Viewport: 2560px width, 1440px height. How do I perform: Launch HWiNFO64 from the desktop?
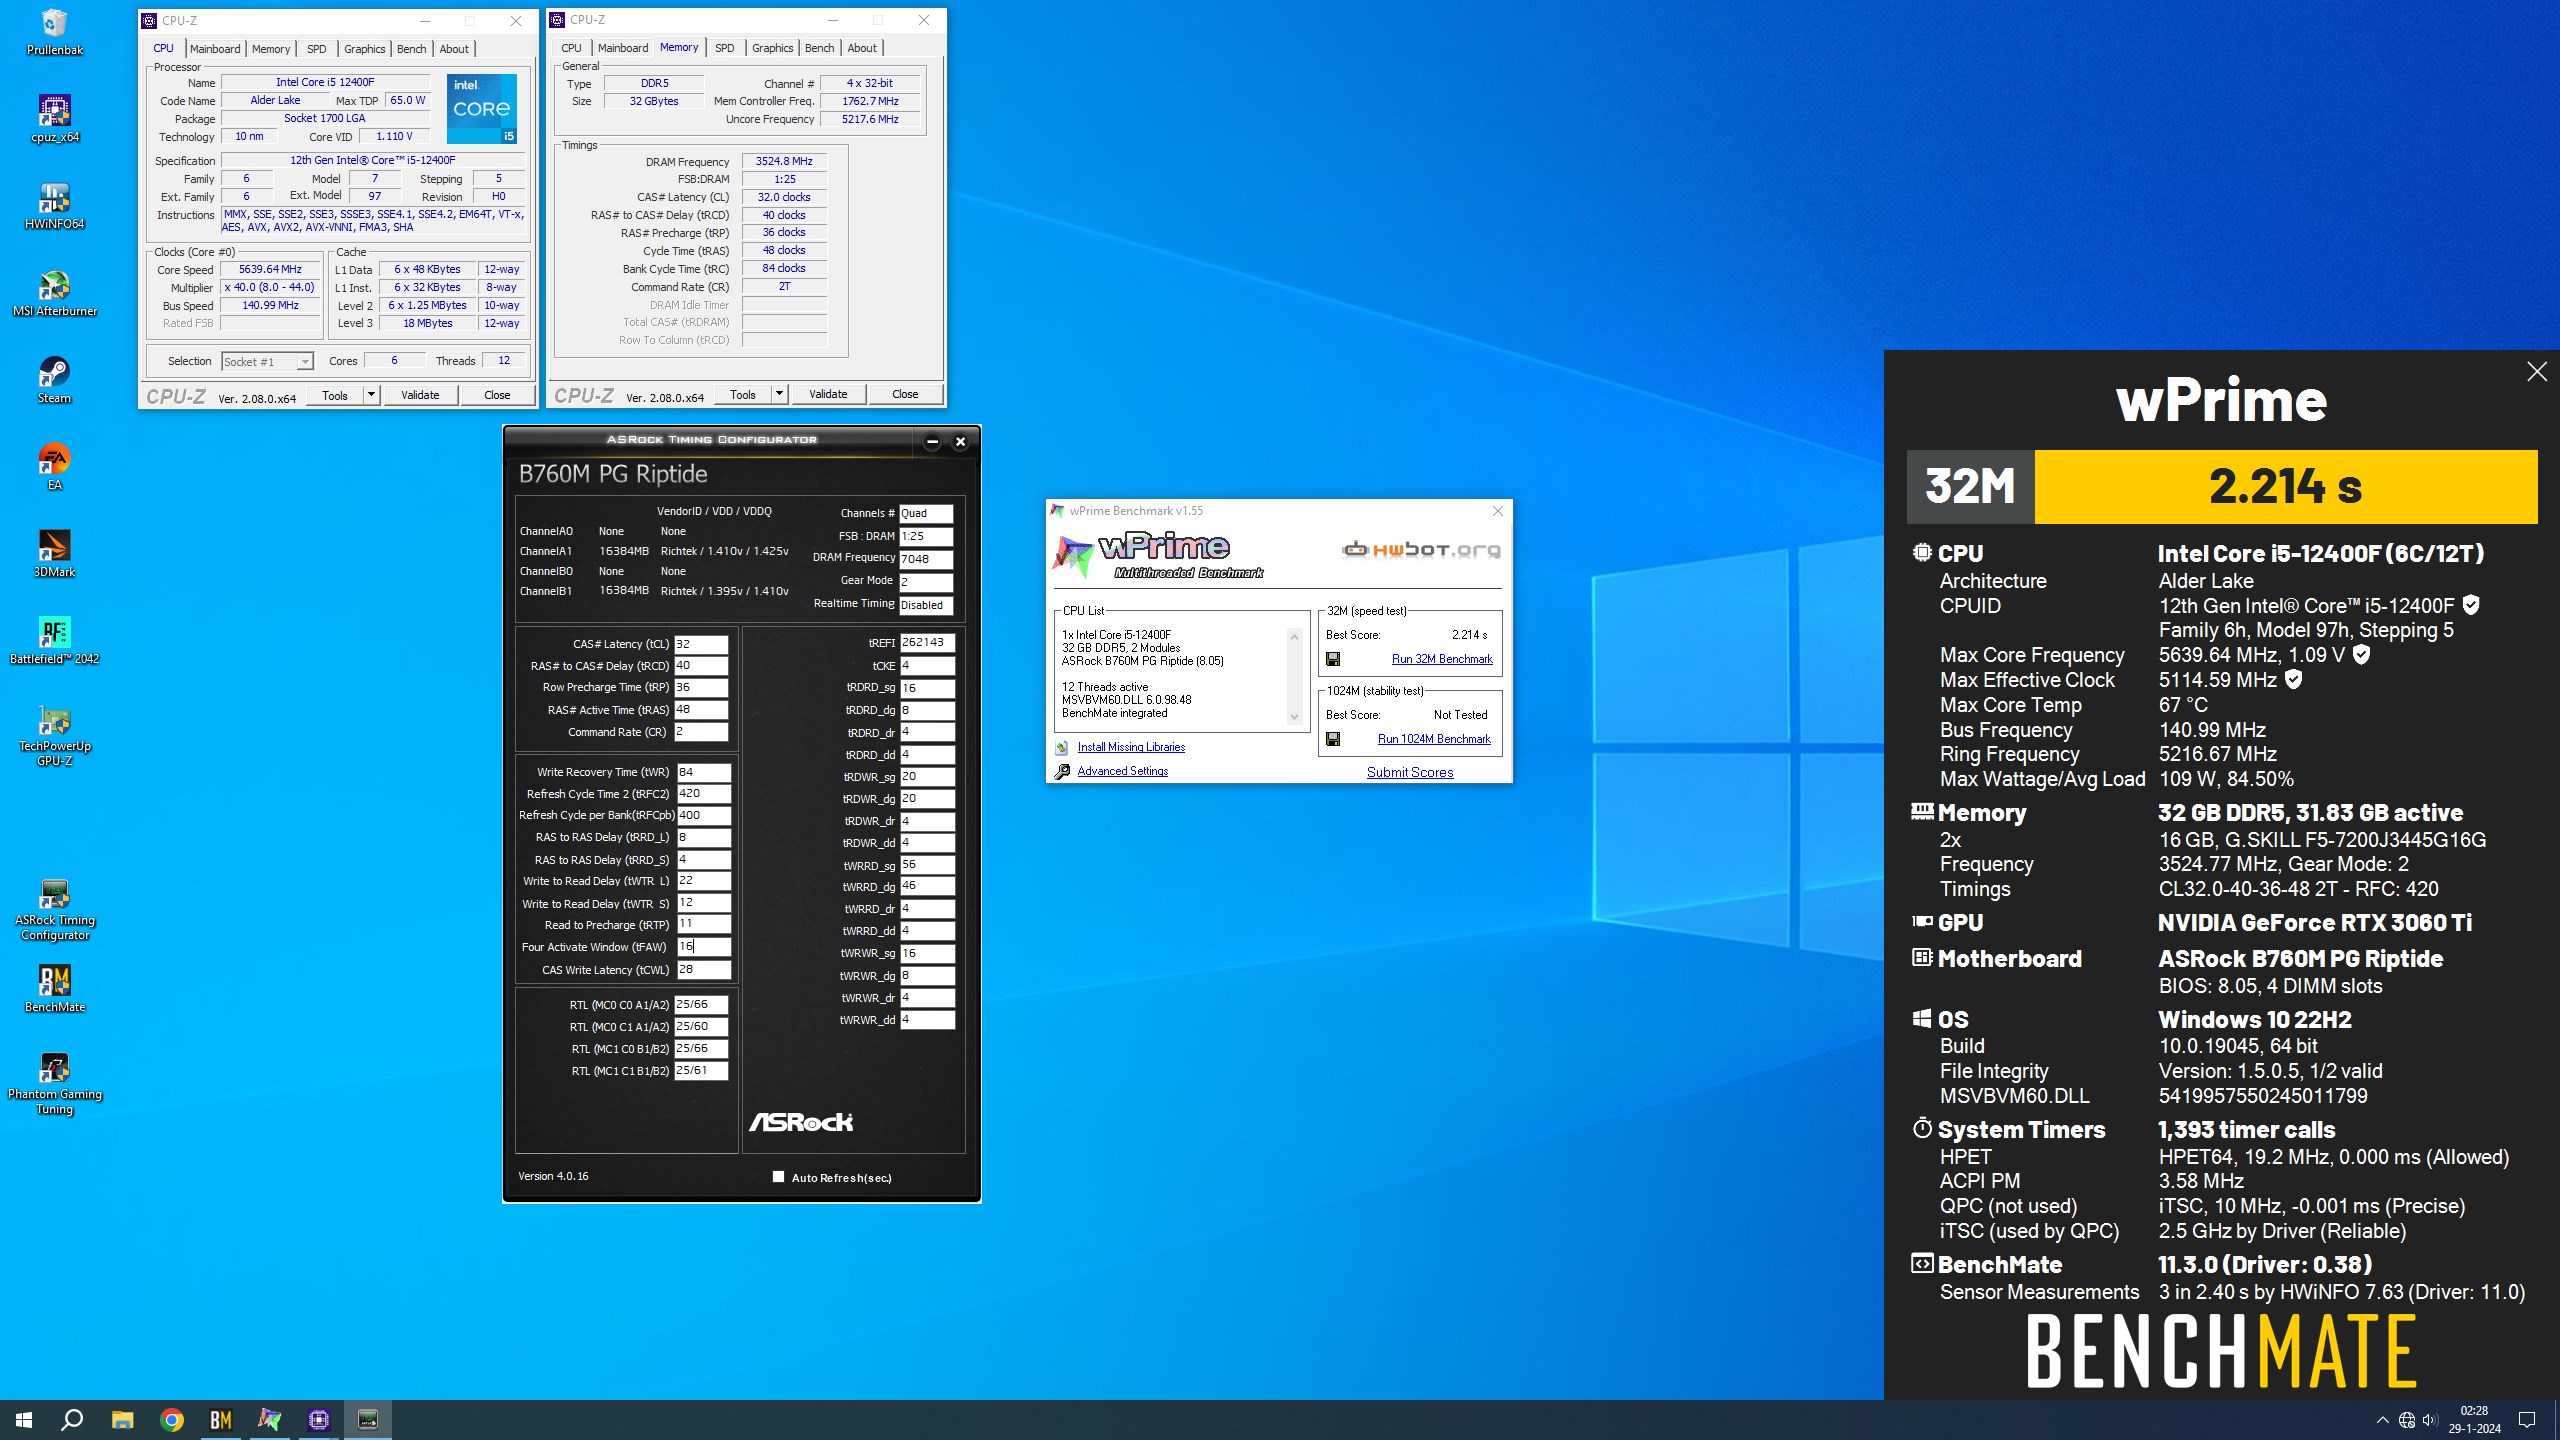pyautogui.click(x=54, y=206)
